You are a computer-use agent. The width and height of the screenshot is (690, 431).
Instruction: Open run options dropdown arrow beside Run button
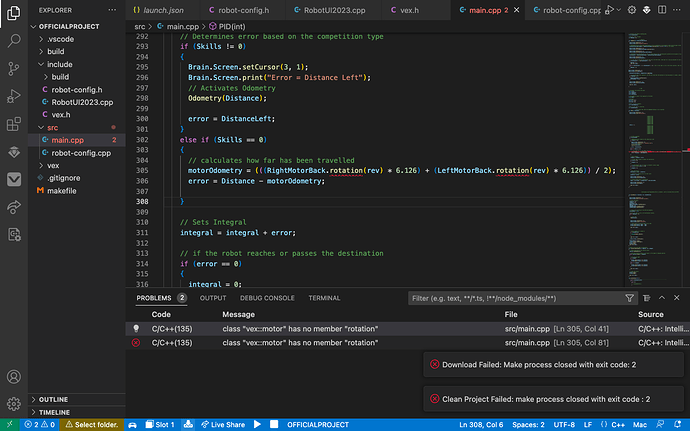pyautogui.click(x=619, y=10)
